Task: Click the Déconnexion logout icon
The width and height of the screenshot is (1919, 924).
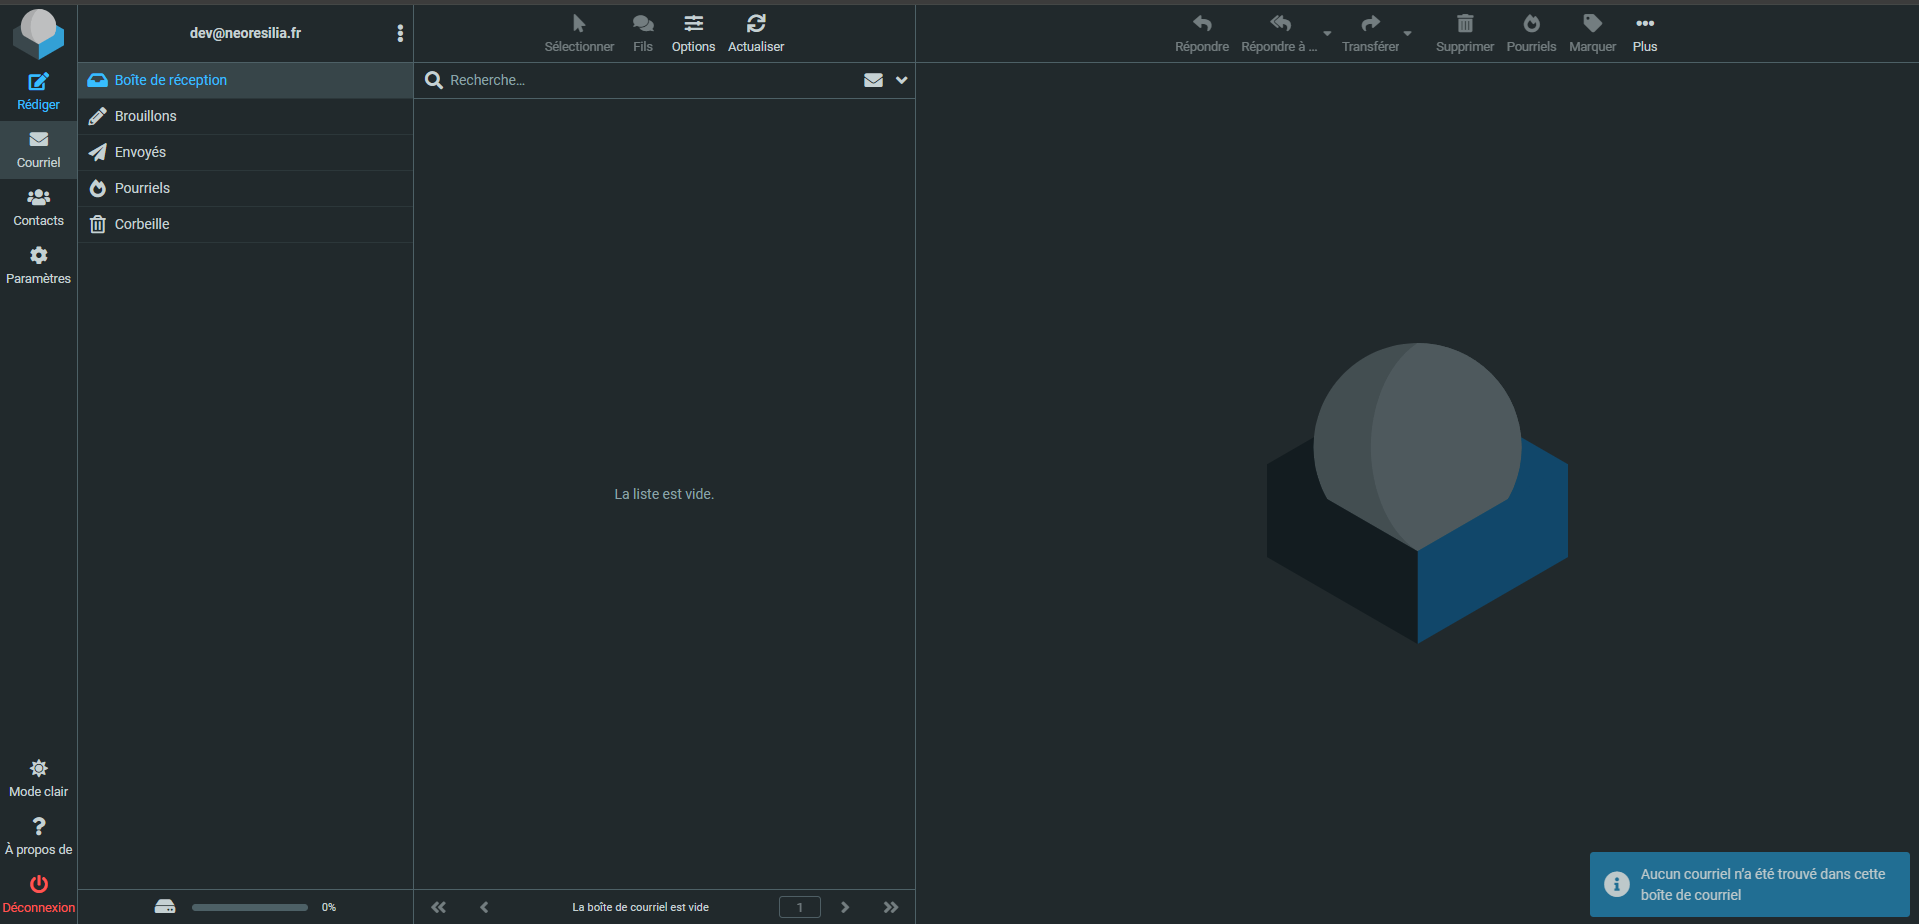Action: pyautogui.click(x=38, y=885)
